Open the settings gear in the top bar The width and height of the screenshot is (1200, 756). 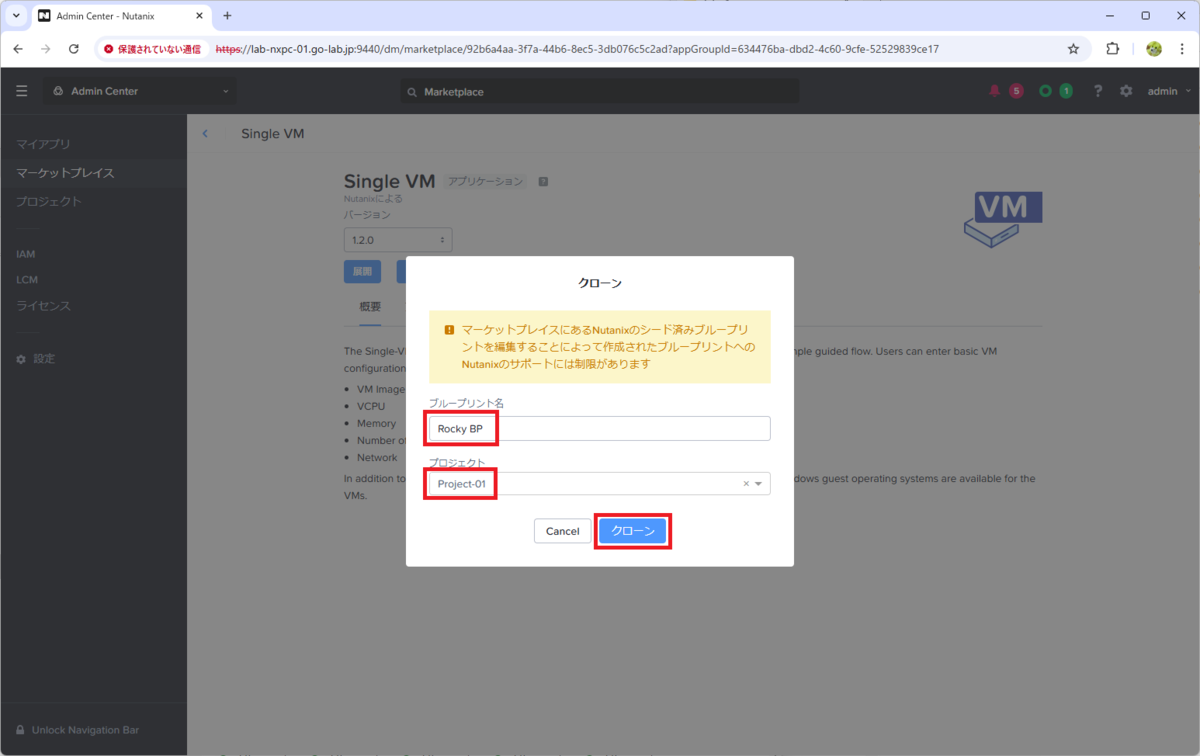[1126, 91]
